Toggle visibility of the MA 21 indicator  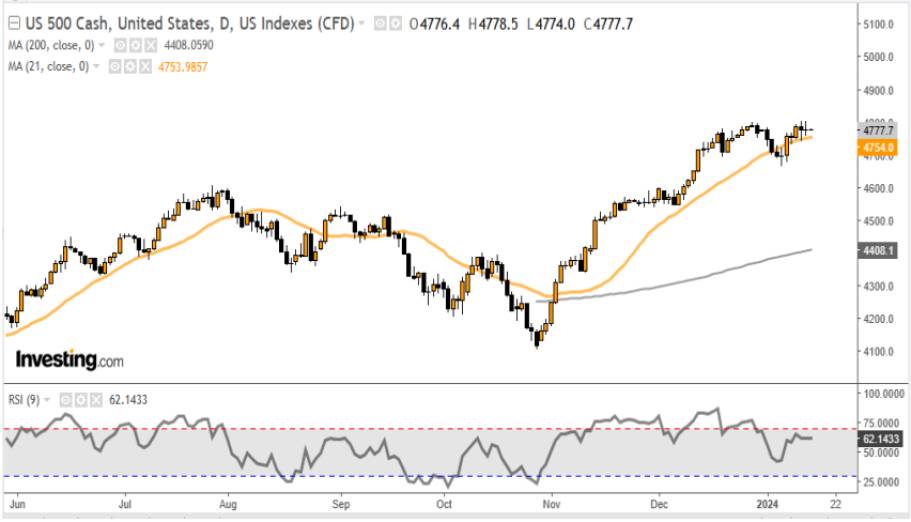click(x=114, y=66)
